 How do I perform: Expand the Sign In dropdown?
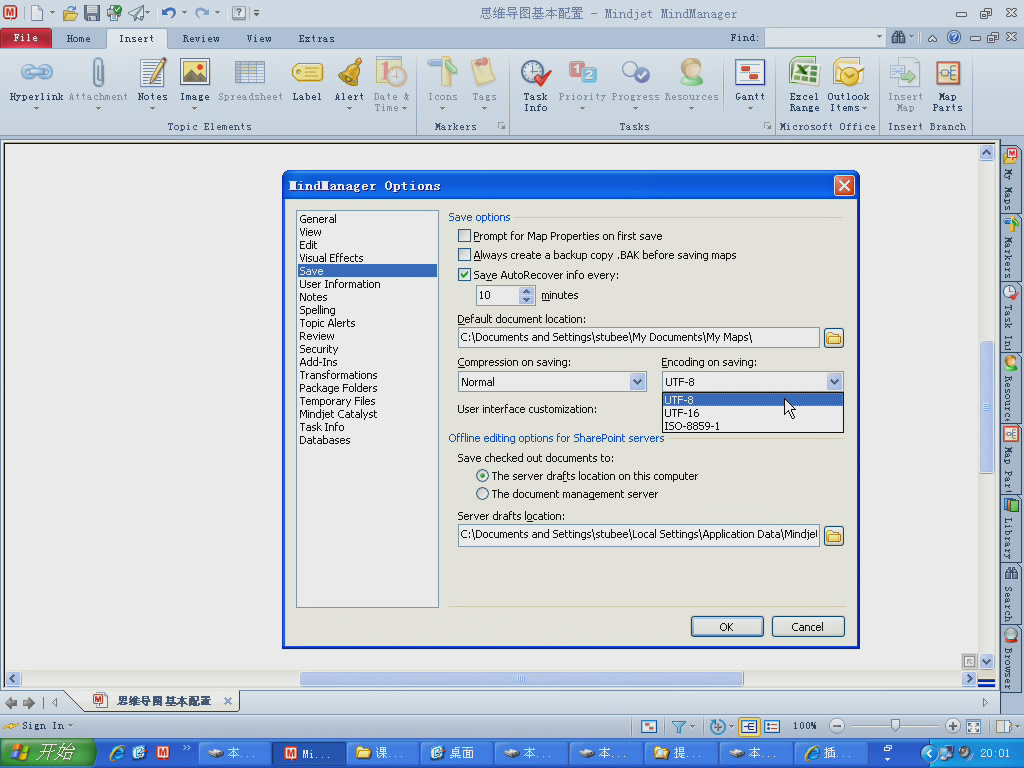pyautogui.click(x=71, y=726)
